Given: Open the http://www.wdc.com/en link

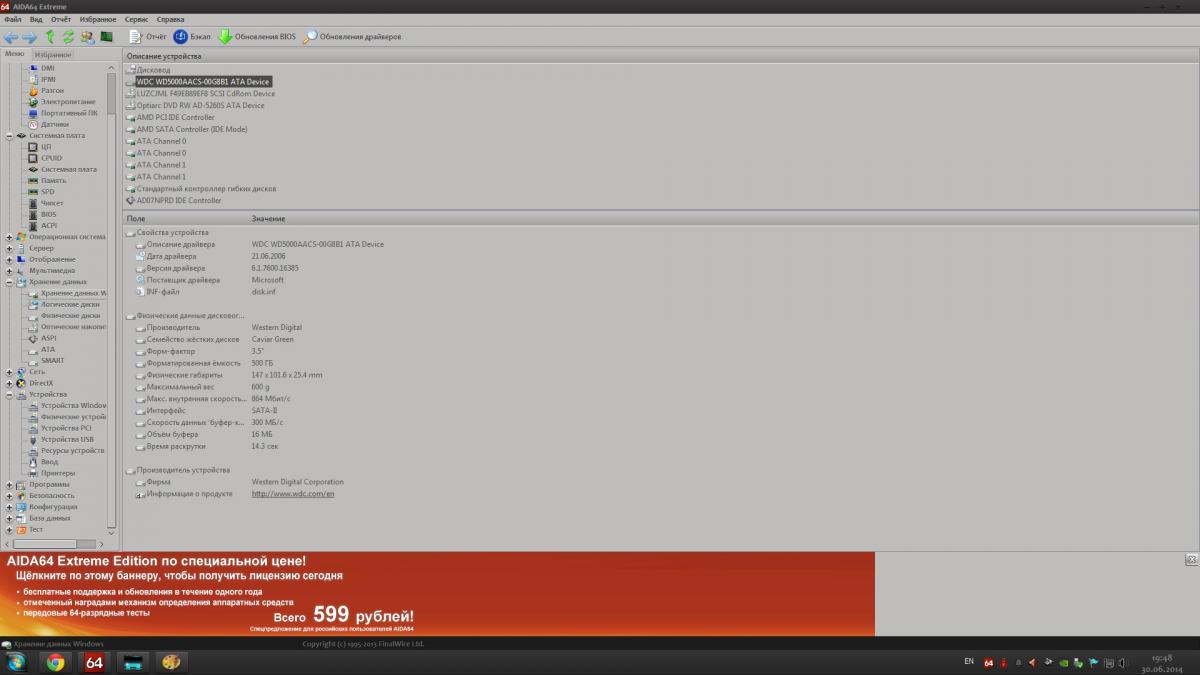Looking at the screenshot, I should [x=293, y=494].
